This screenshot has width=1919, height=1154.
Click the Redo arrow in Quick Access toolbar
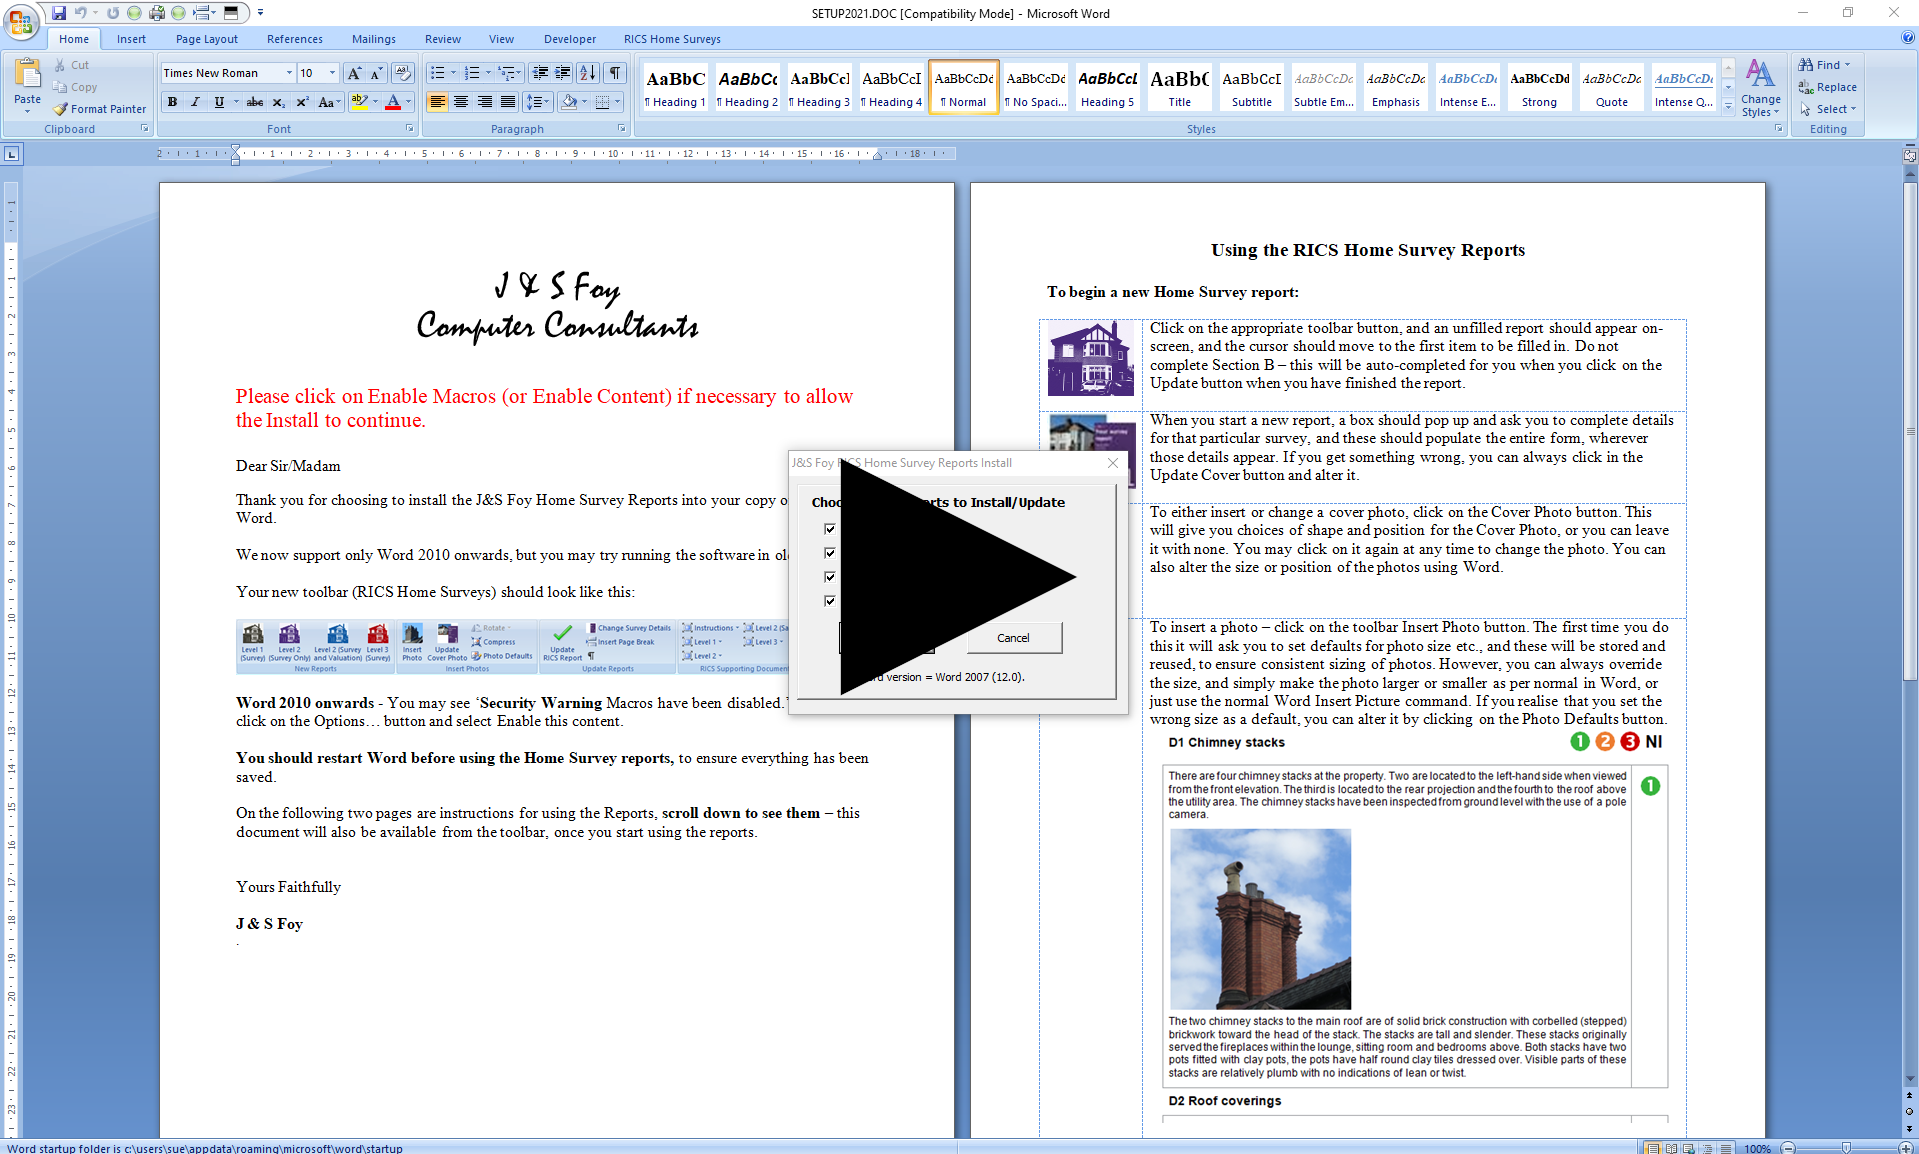tap(113, 13)
